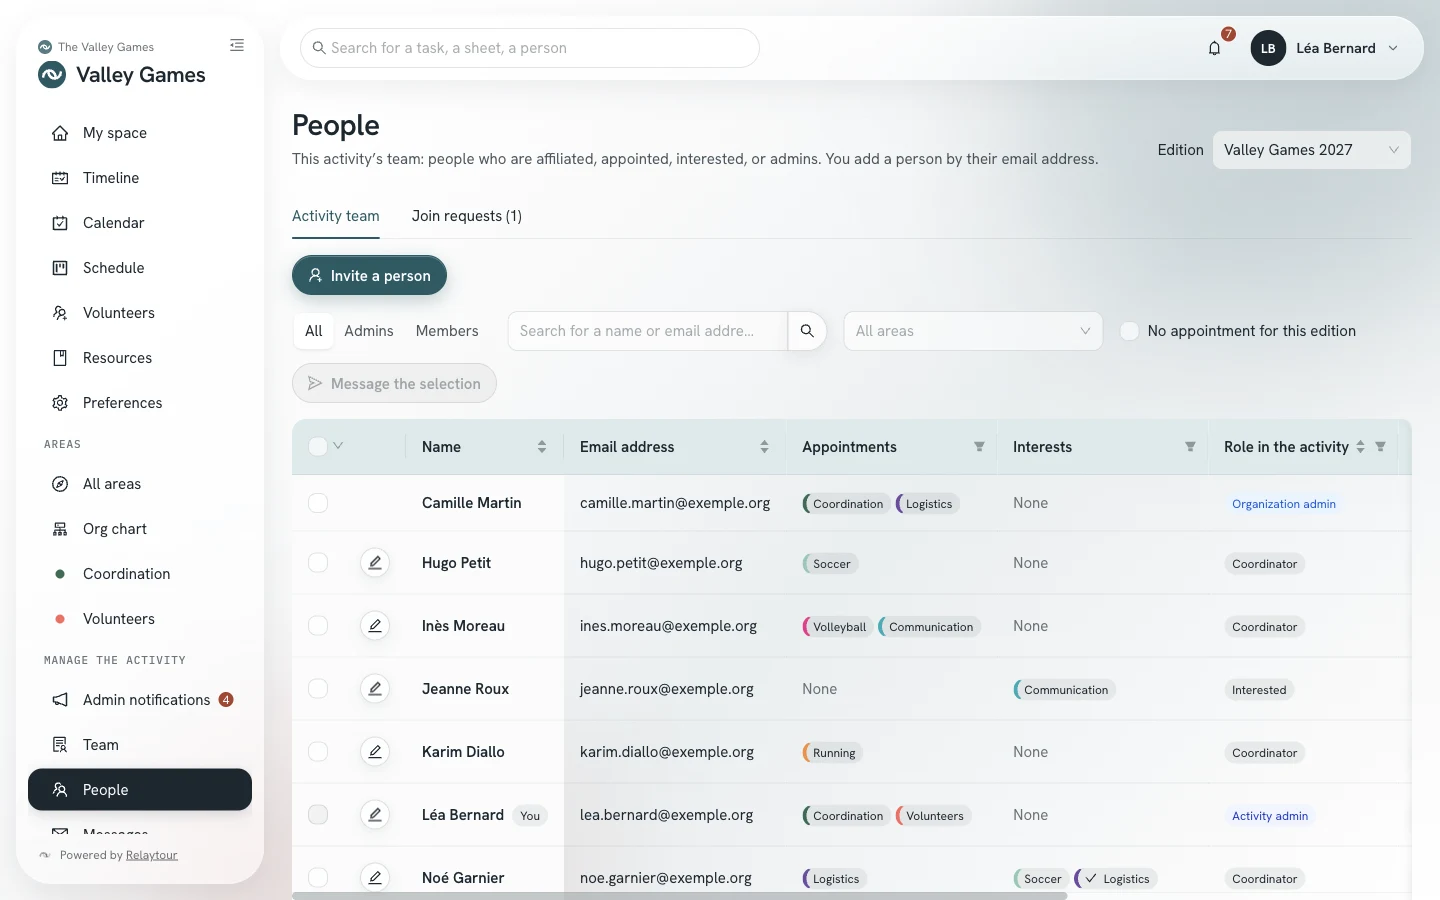This screenshot has width=1440, height=900.
Task: Edit Karim Diallo with the pencil icon
Action: [x=375, y=752]
